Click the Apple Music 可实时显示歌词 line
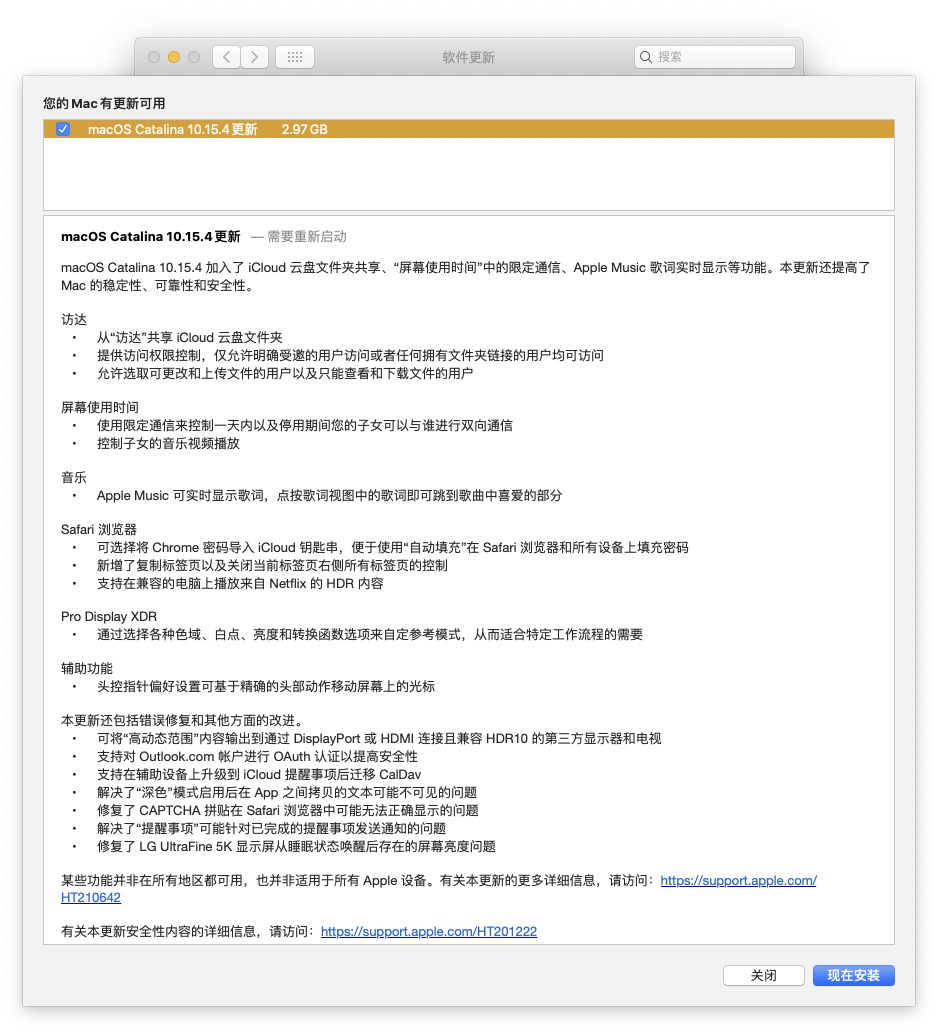Image resolution: width=938 pixels, height=1033 pixels. point(329,495)
